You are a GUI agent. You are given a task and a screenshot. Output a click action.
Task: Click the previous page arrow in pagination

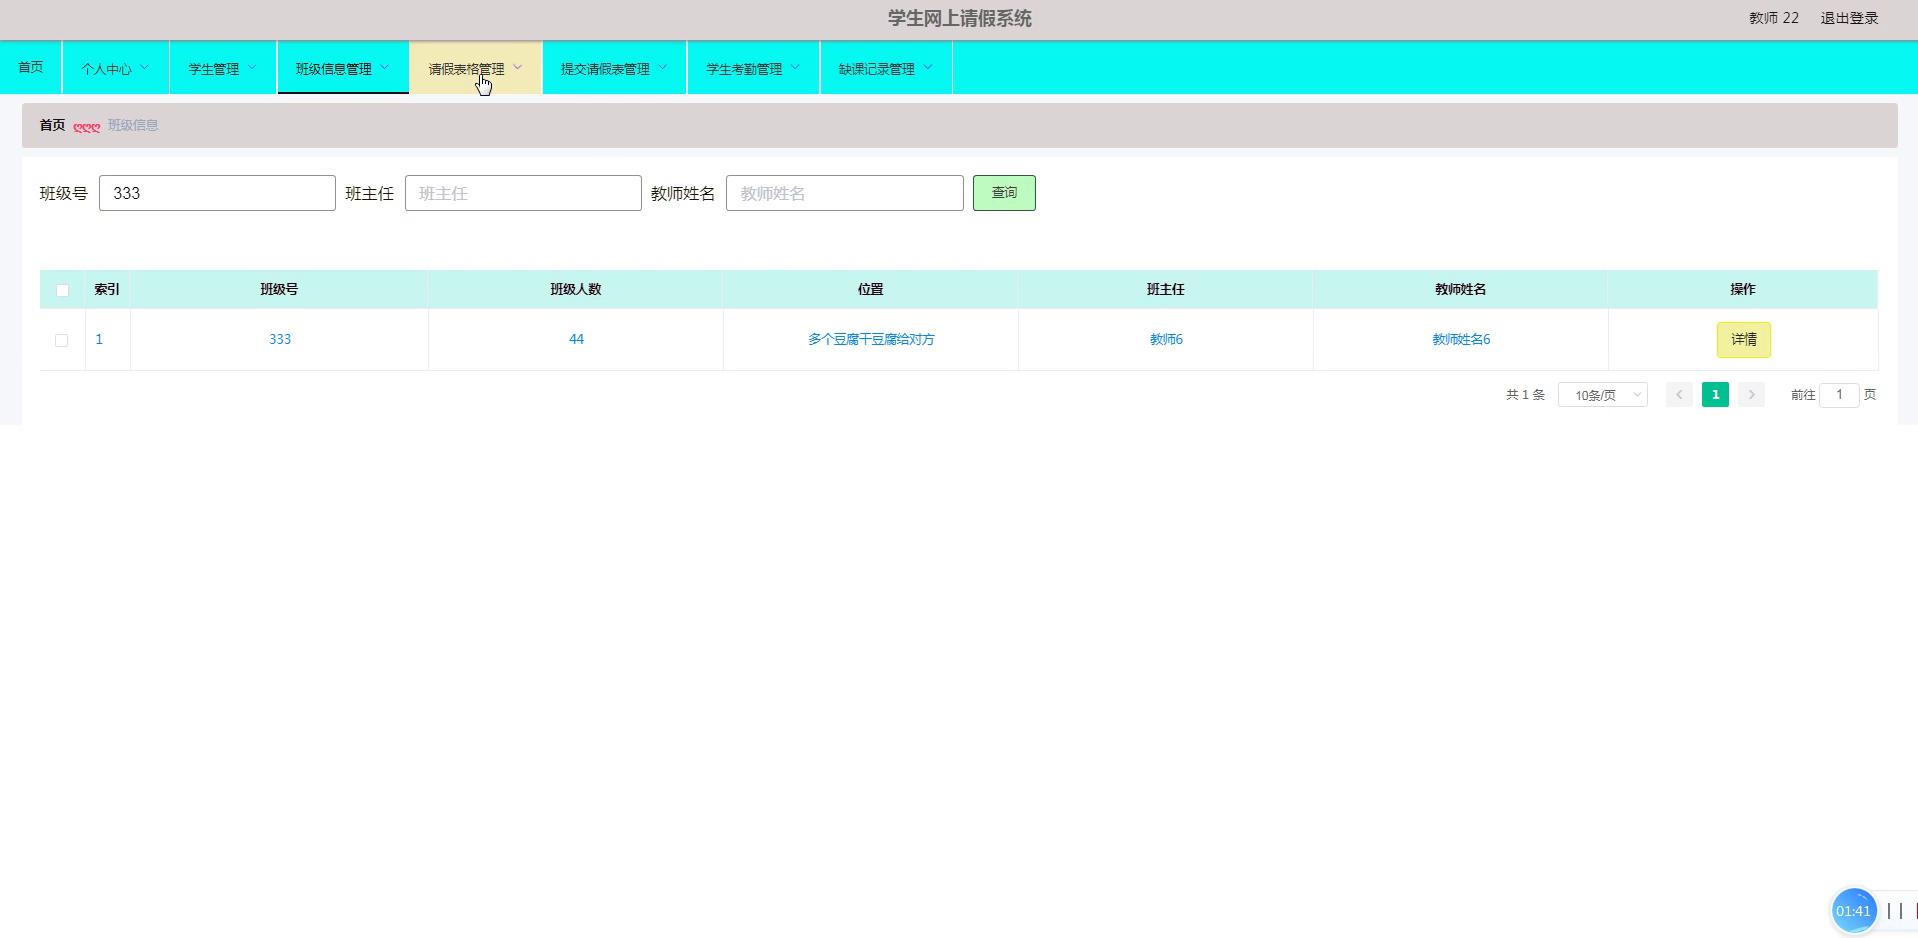[1679, 395]
